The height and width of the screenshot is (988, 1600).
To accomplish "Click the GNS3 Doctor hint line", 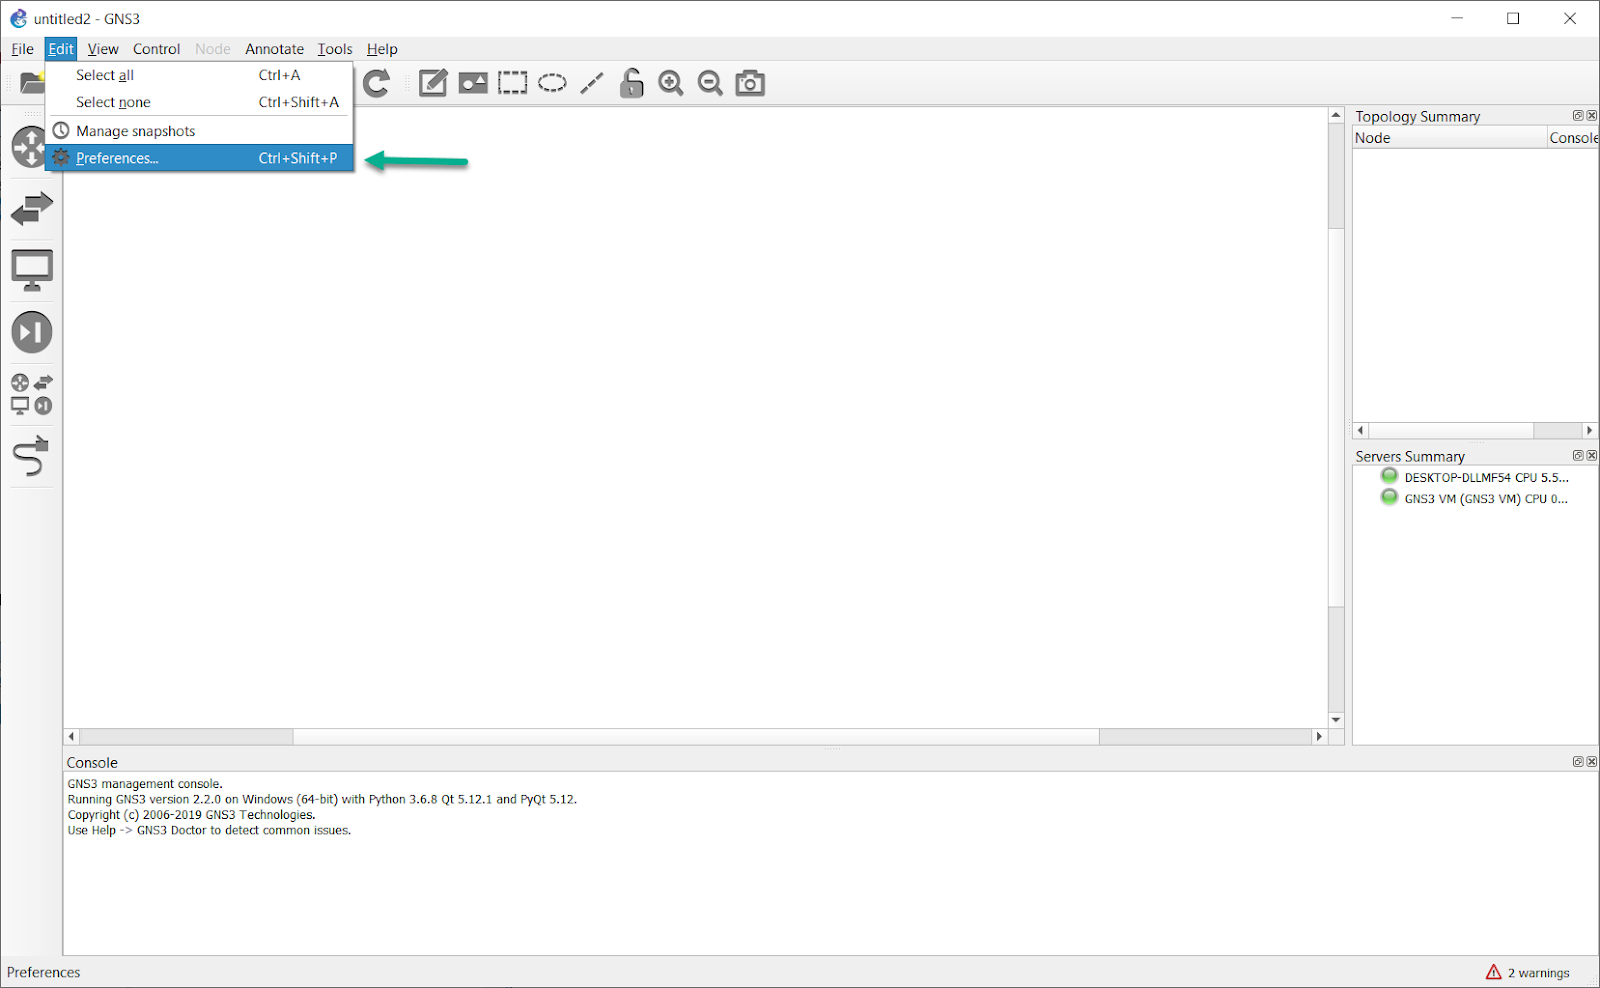I will 209,830.
